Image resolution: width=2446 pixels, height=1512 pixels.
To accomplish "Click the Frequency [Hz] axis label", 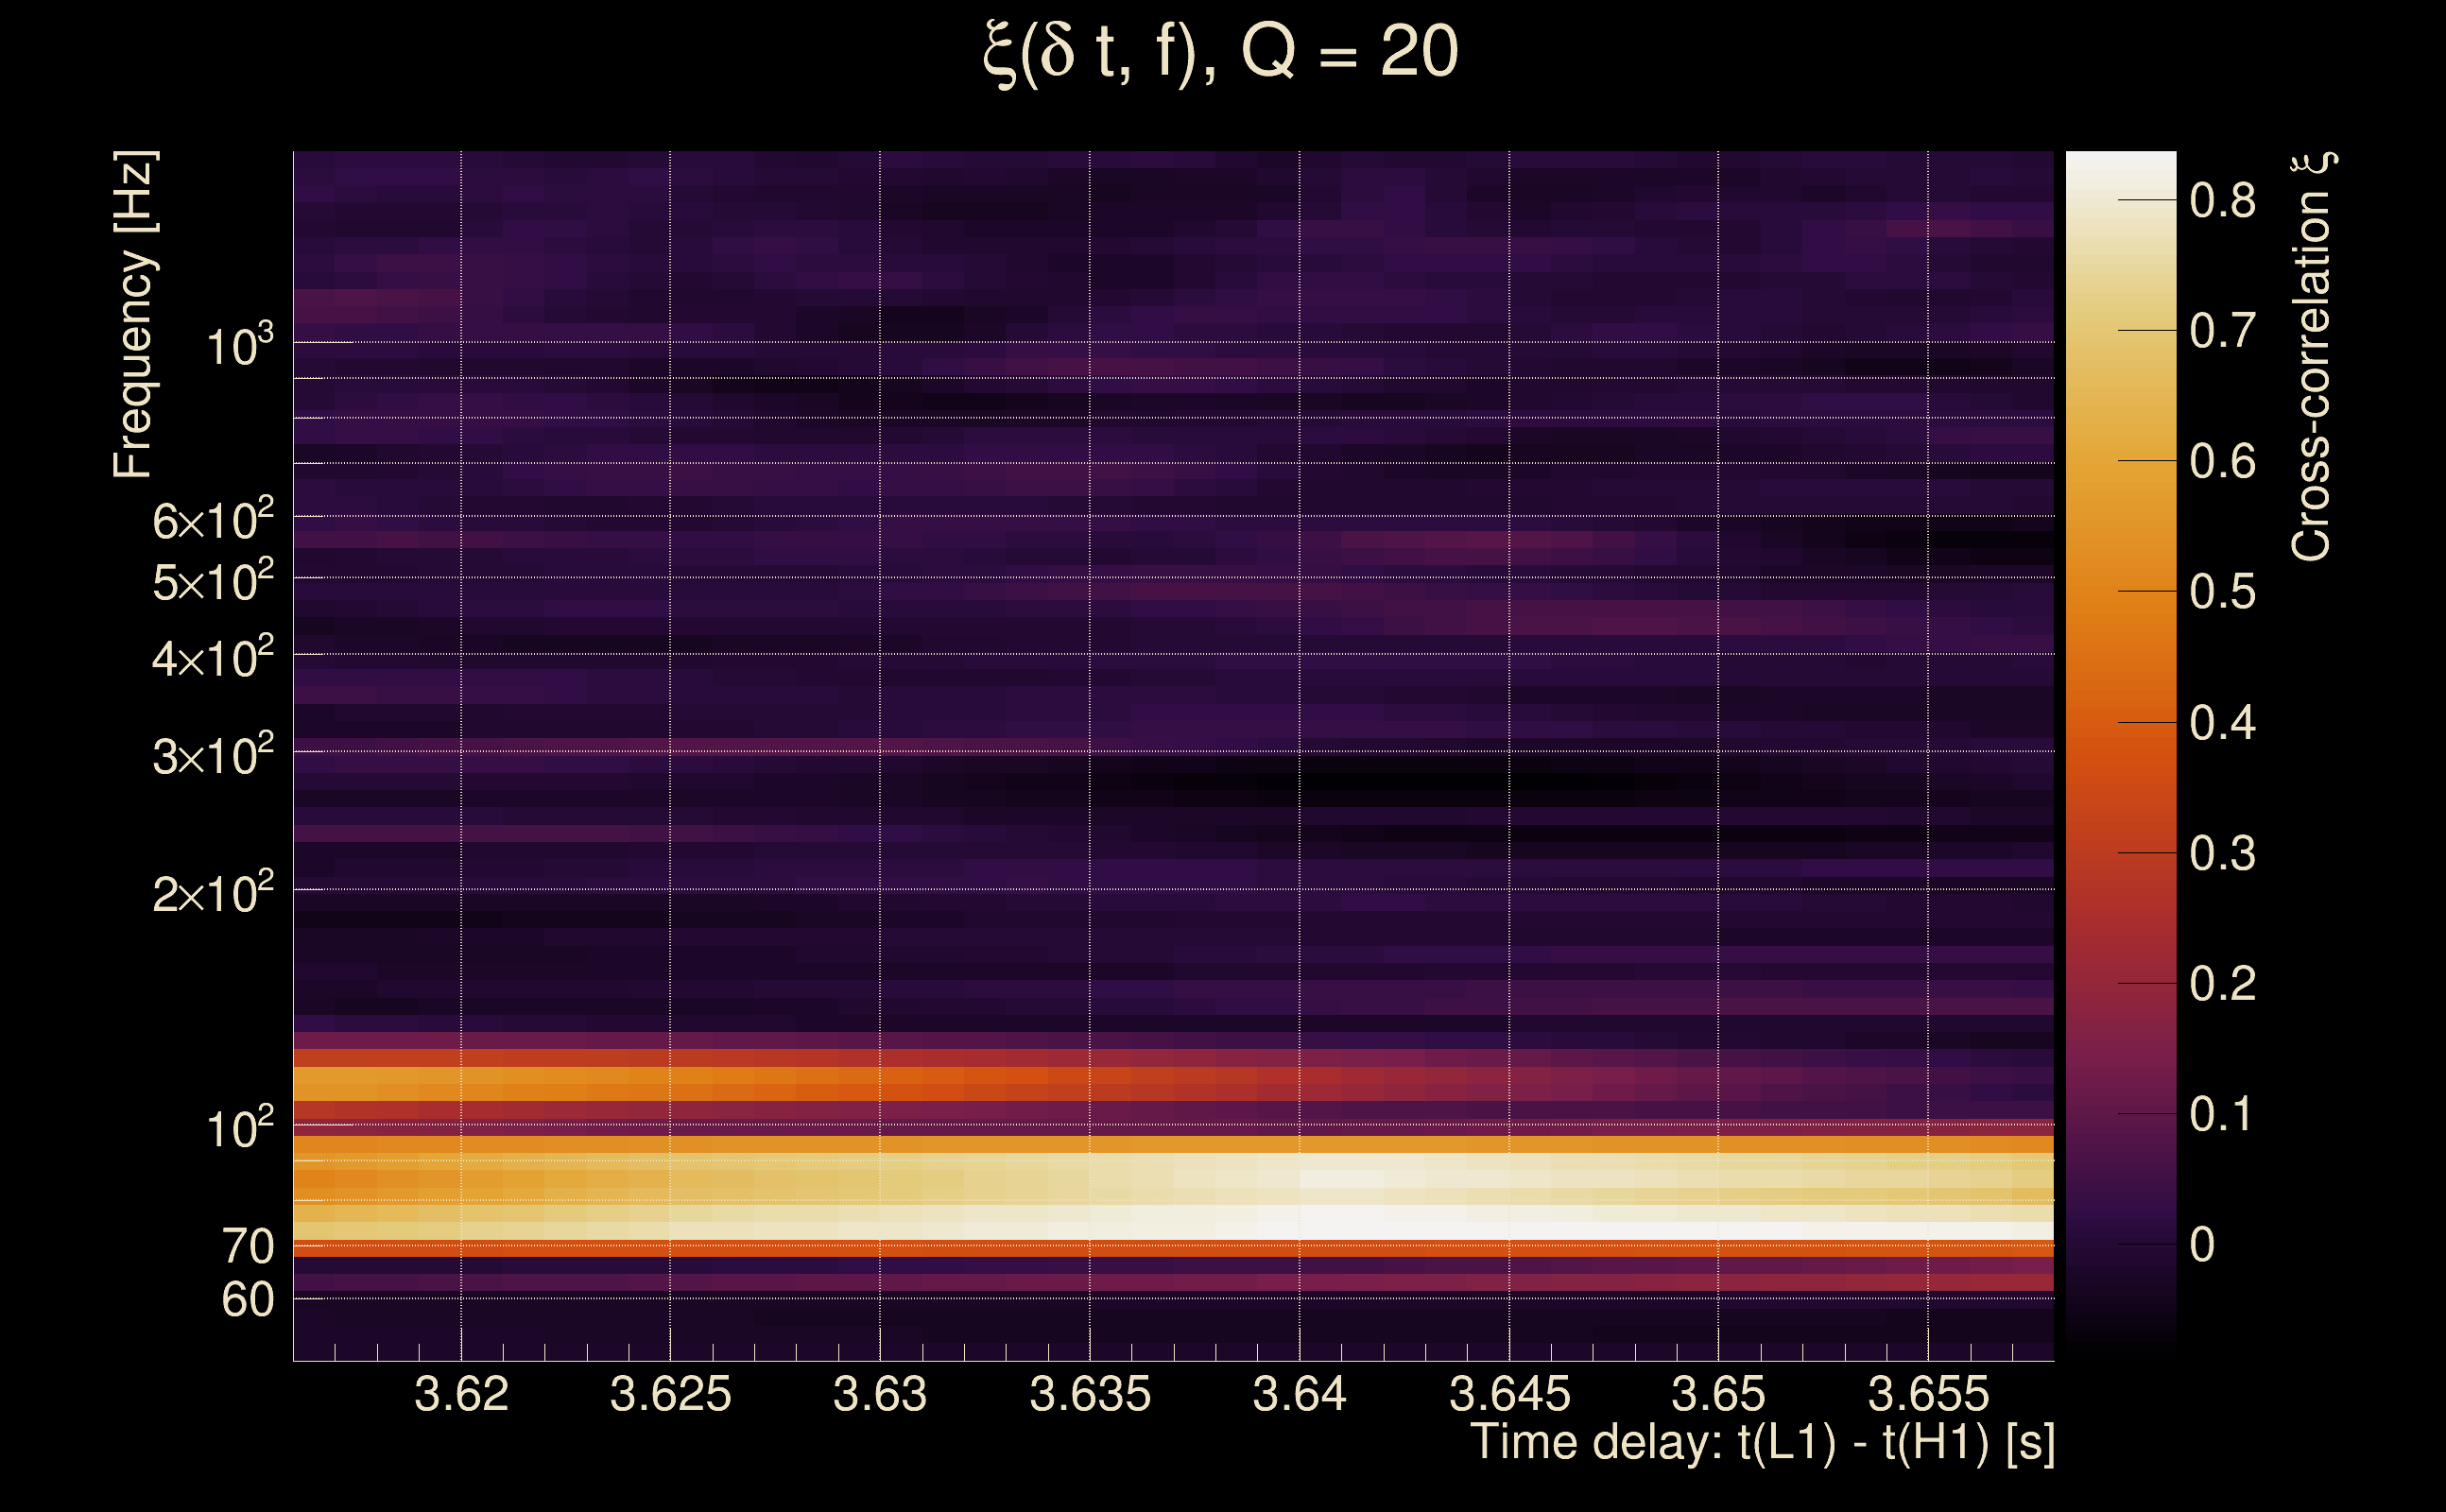I will (x=133, y=314).
